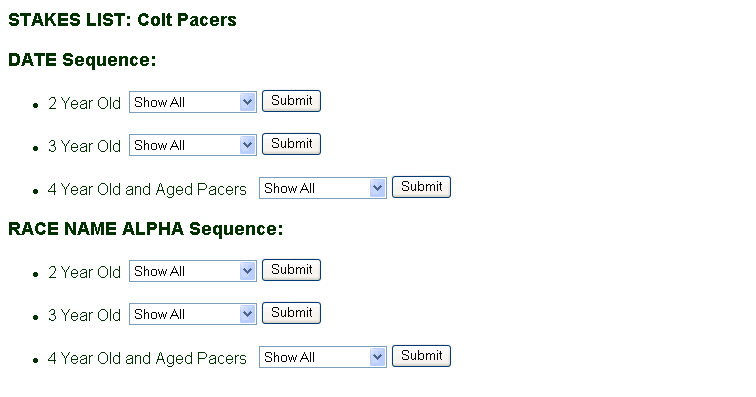The width and height of the screenshot is (756, 397).
Task: Open the 3 Year Old dropdown under DATE Sequence
Action: (x=192, y=145)
